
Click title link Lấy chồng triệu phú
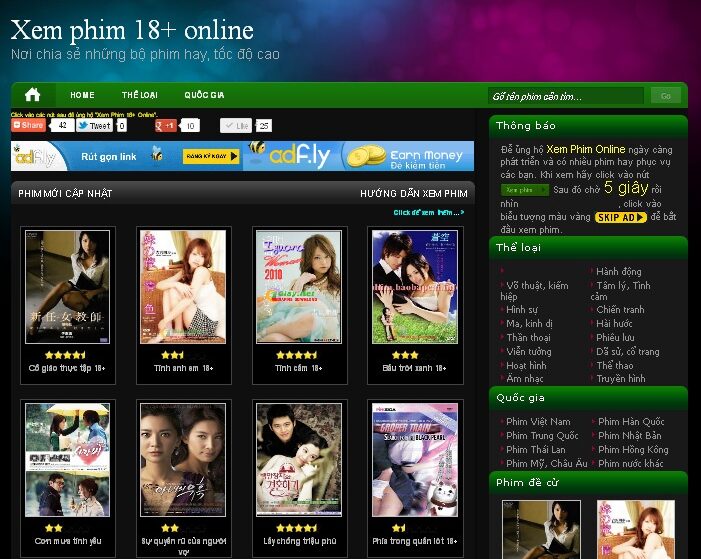299,541
